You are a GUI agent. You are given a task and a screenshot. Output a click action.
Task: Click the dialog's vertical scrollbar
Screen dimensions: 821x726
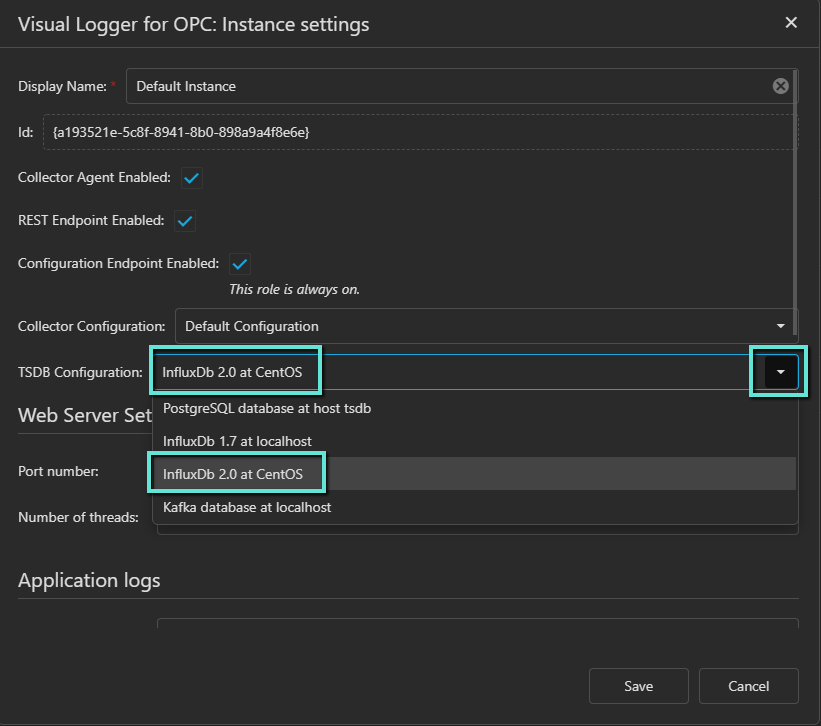pyautogui.click(x=795, y=200)
